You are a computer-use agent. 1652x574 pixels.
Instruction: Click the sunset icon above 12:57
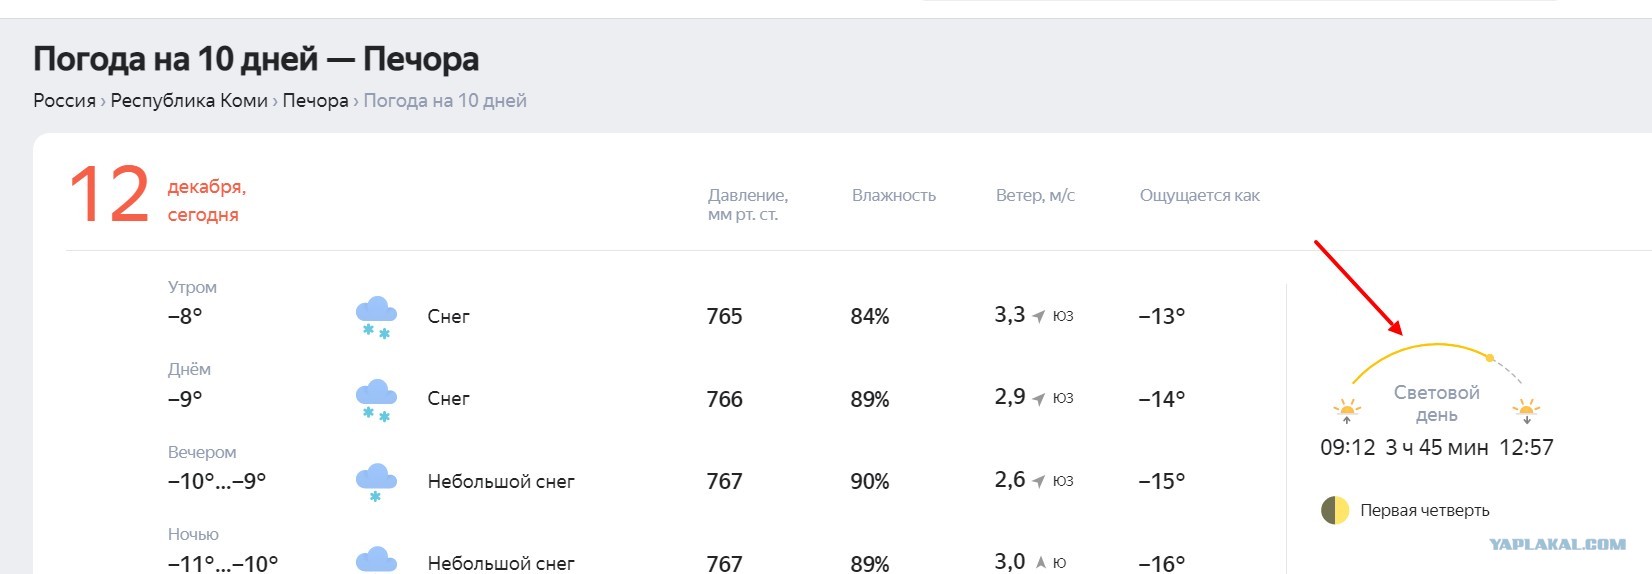tap(1526, 410)
